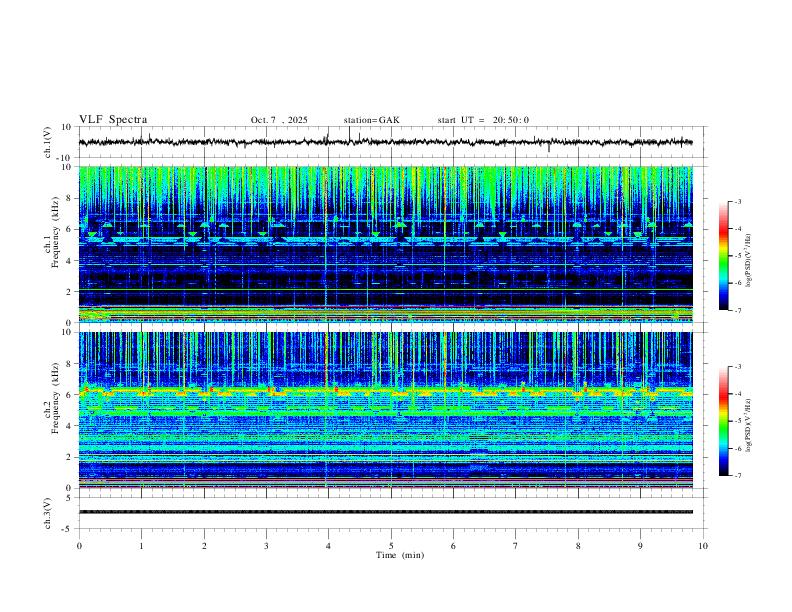
Task: Click the ch.2 colorbar "log(PSD)(V²/Hz)" label
Action: [749, 425]
